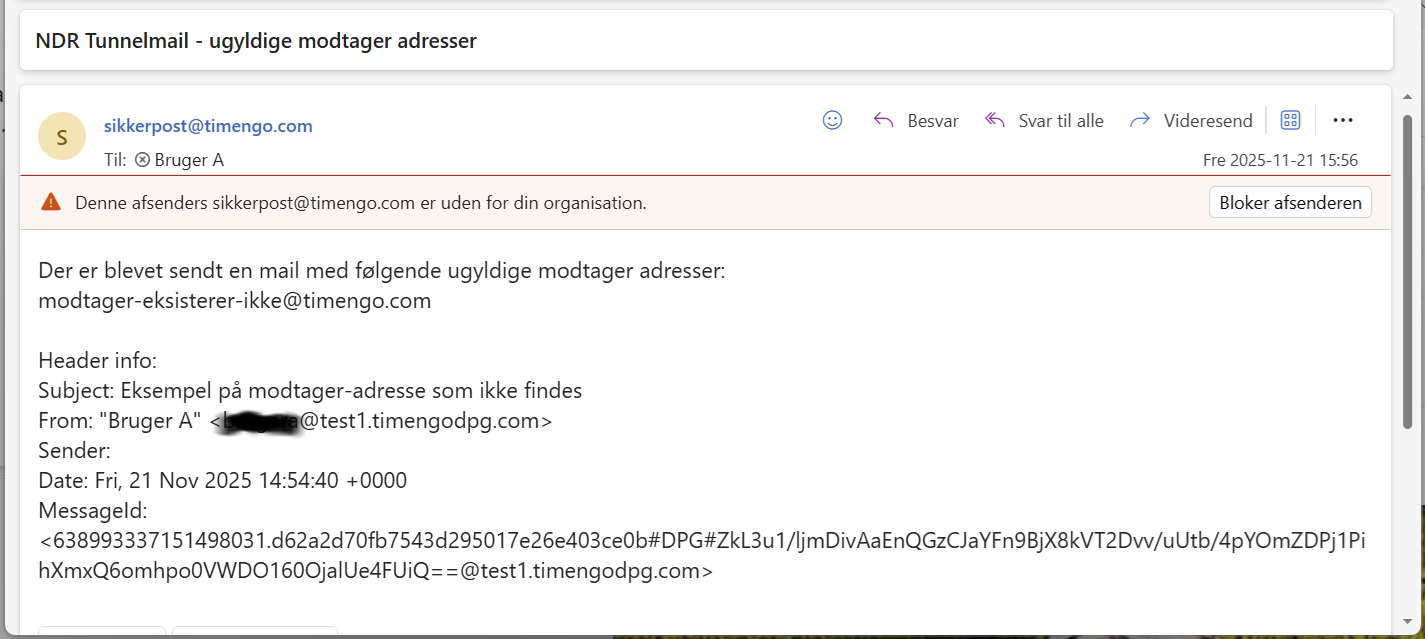This screenshot has height=639, width=1425.
Task: Click the sender avatar with letter S
Action: pyautogui.click(x=62, y=137)
